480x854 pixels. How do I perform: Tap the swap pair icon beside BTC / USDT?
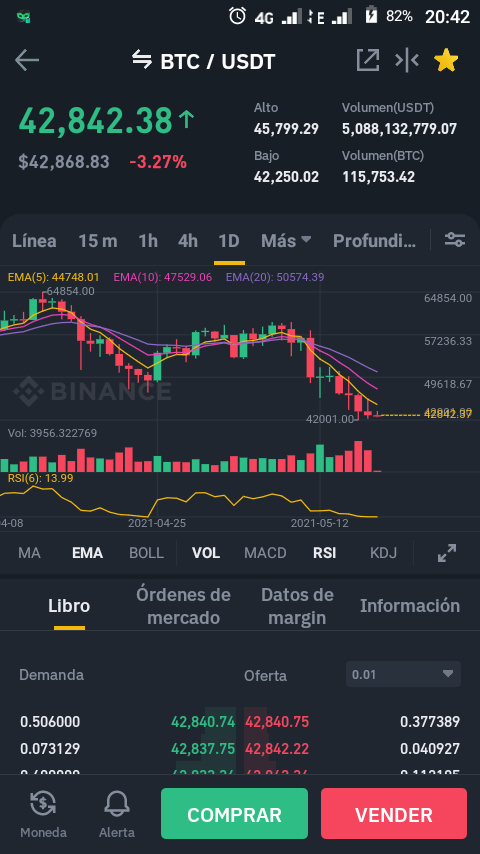[142, 60]
